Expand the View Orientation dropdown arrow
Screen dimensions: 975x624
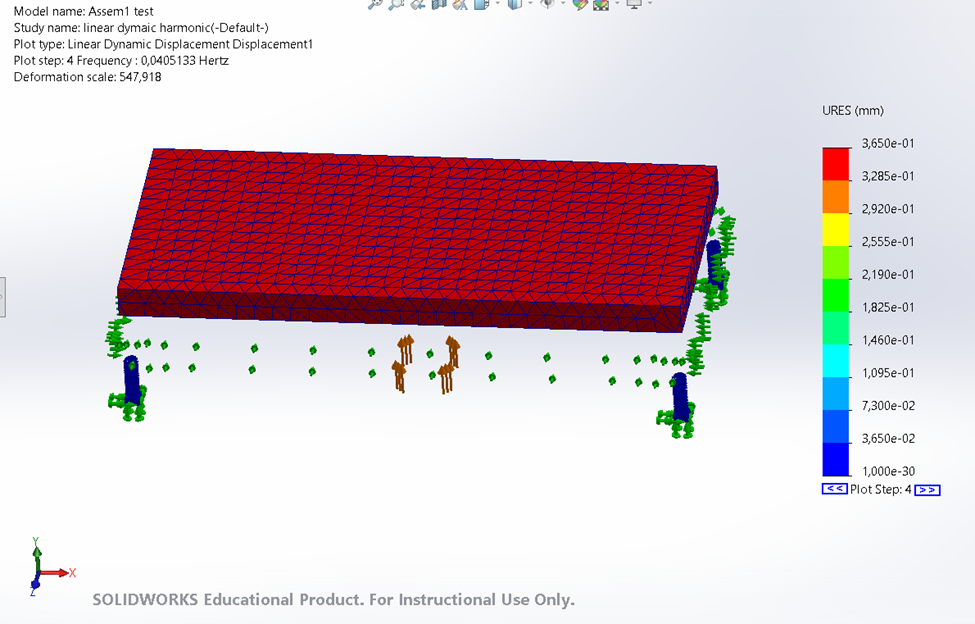click(497, 2)
